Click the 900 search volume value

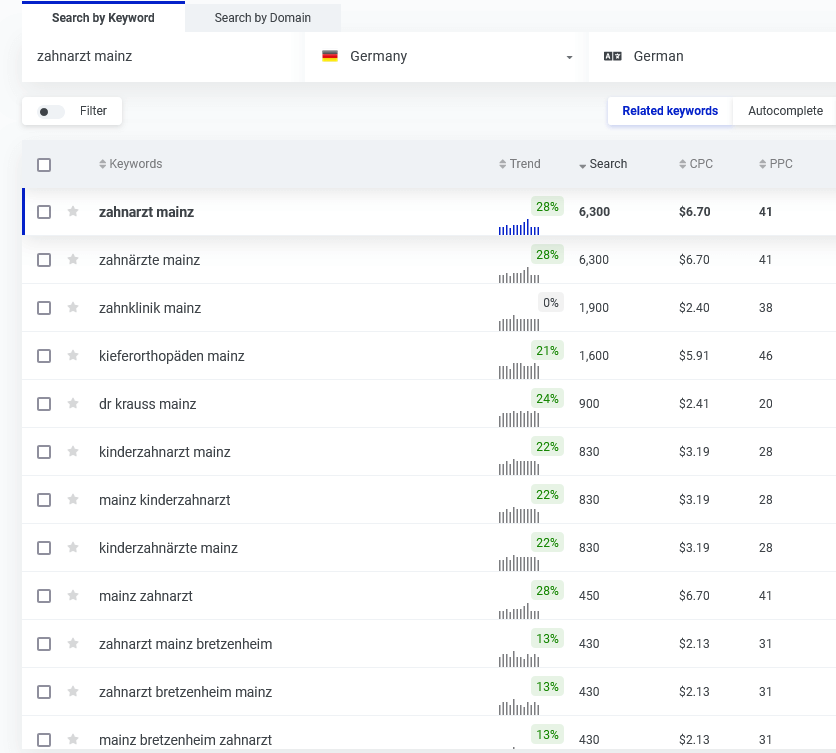pyautogui.click(x=589, y=404)
